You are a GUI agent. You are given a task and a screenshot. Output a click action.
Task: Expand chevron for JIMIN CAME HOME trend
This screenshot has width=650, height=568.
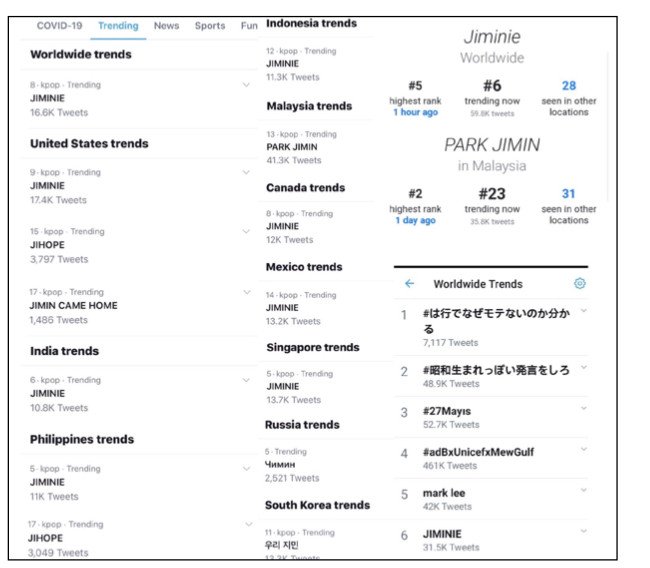[x=247, y=292]
